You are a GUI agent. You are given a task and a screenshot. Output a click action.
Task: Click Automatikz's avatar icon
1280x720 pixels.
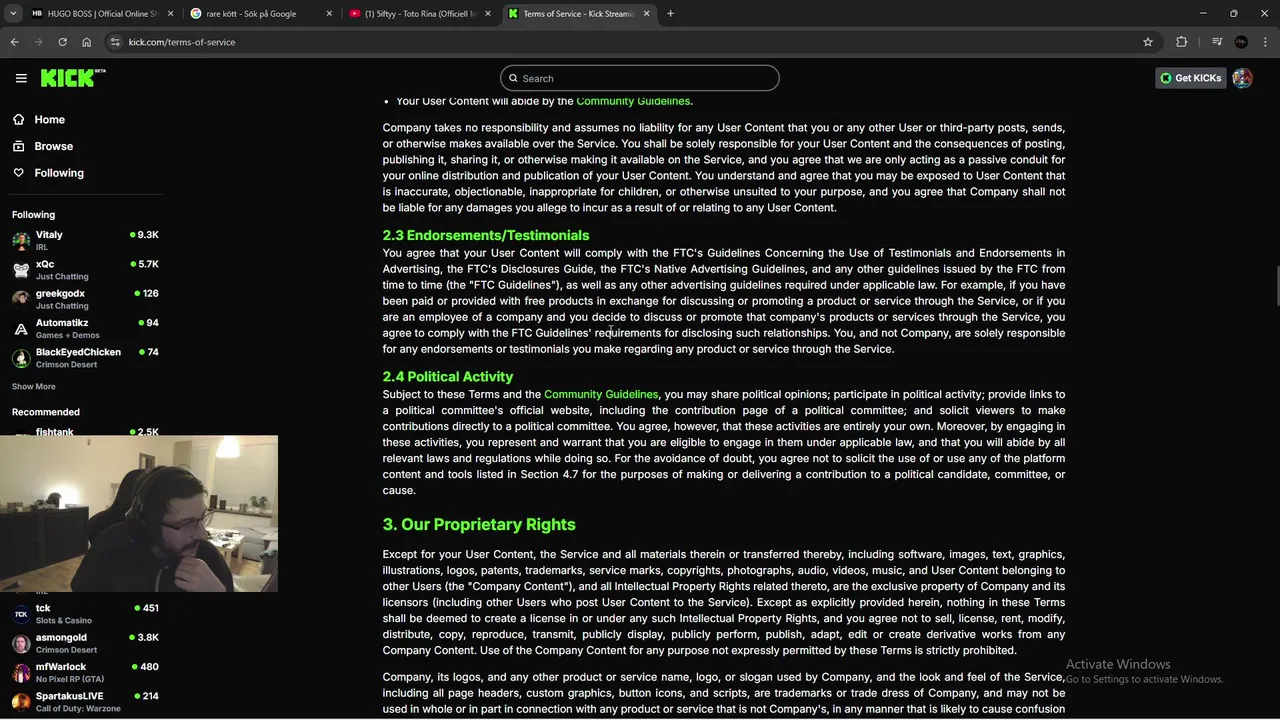pyautogui.click(x=21, y=328)
